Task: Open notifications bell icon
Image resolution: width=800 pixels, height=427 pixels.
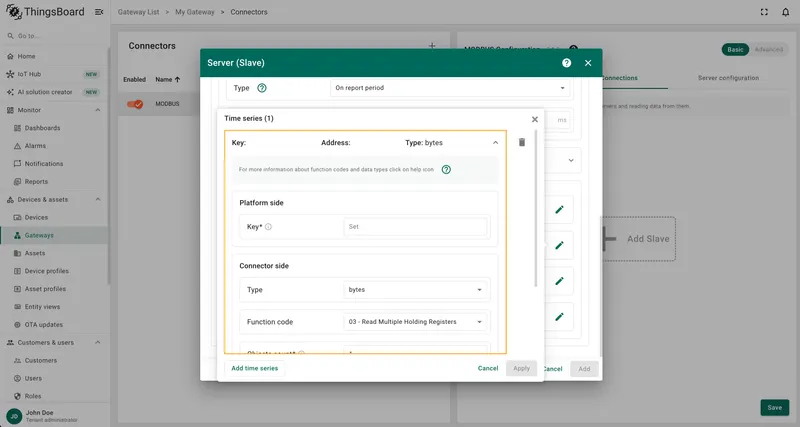Action: 785,12
